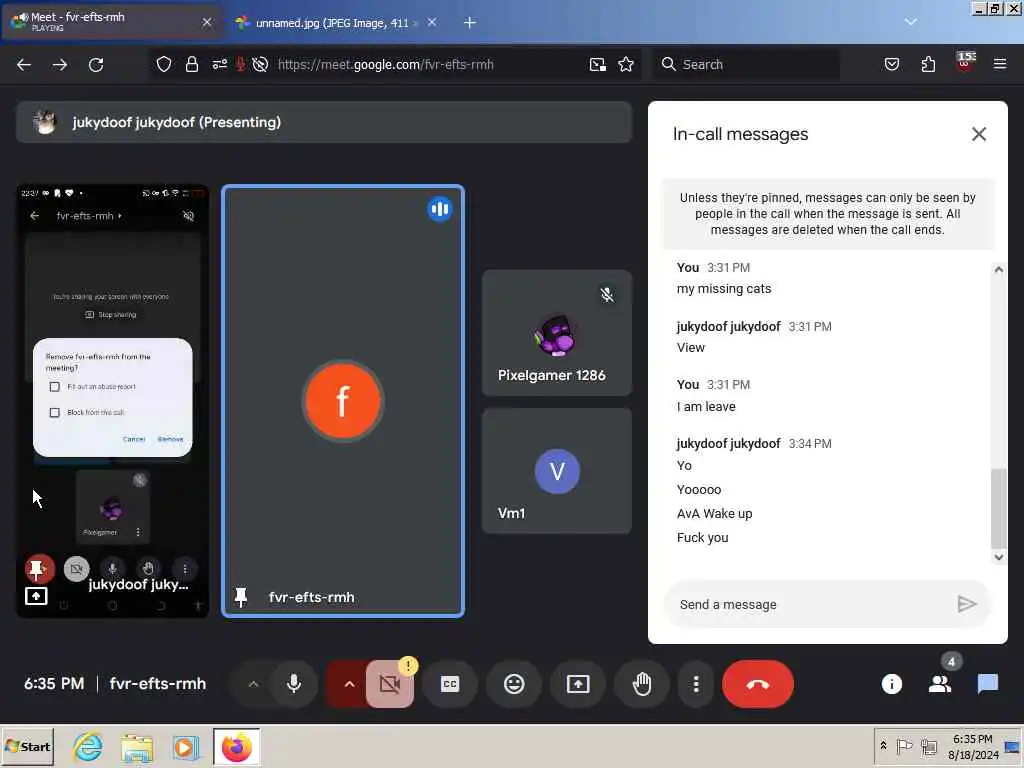Viewport: 1024px width, 768px height.
Task: Show hidden tray icons arrow
Action: 884,745
